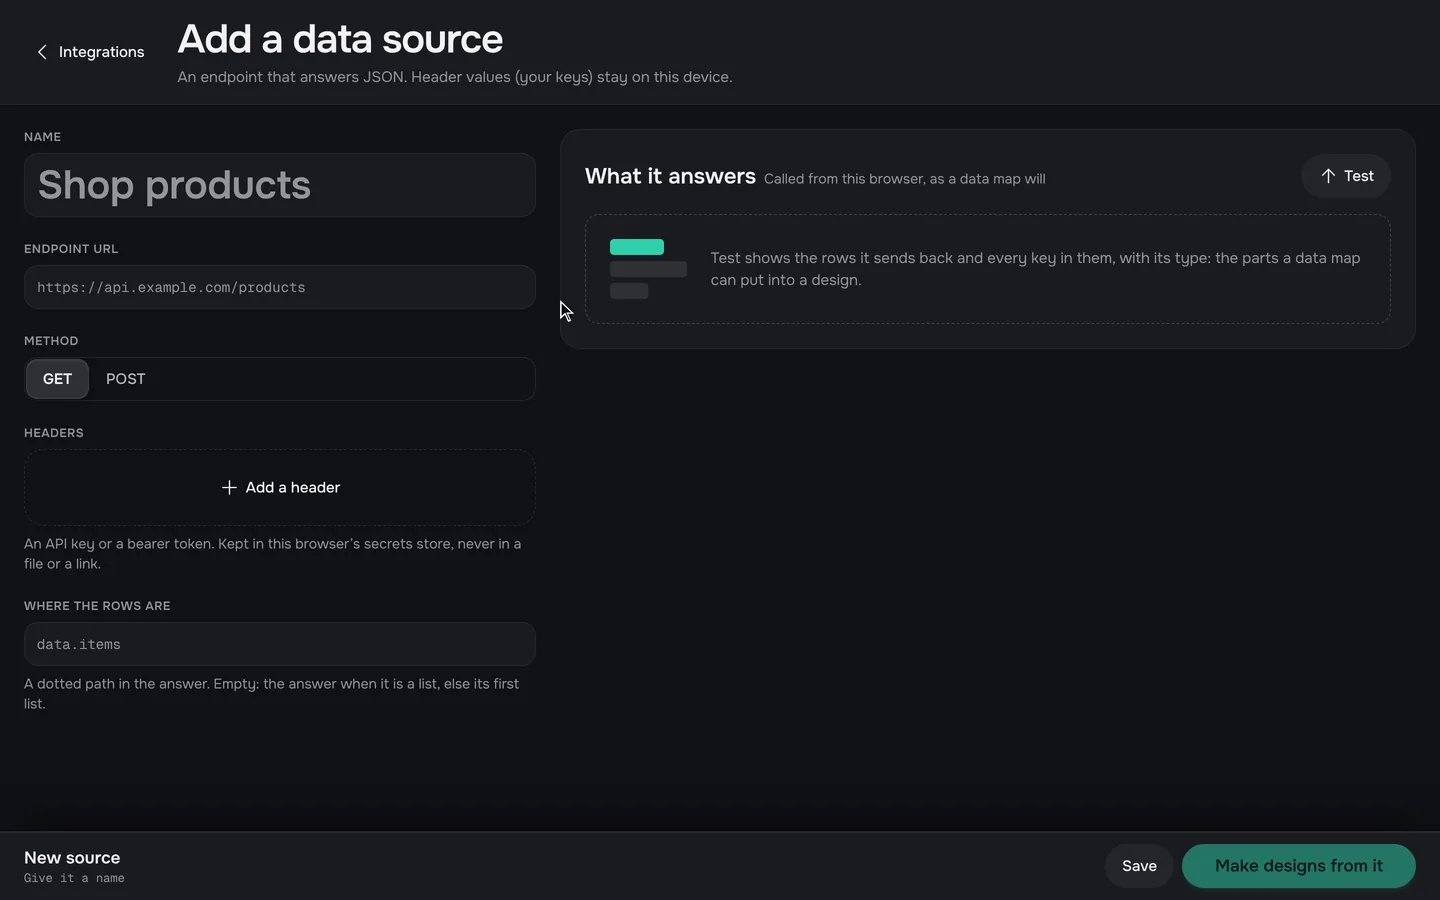Viewport: 1440px width, 900px height.
Task: Click the ENDPOINT URL label
Action: 71,249
